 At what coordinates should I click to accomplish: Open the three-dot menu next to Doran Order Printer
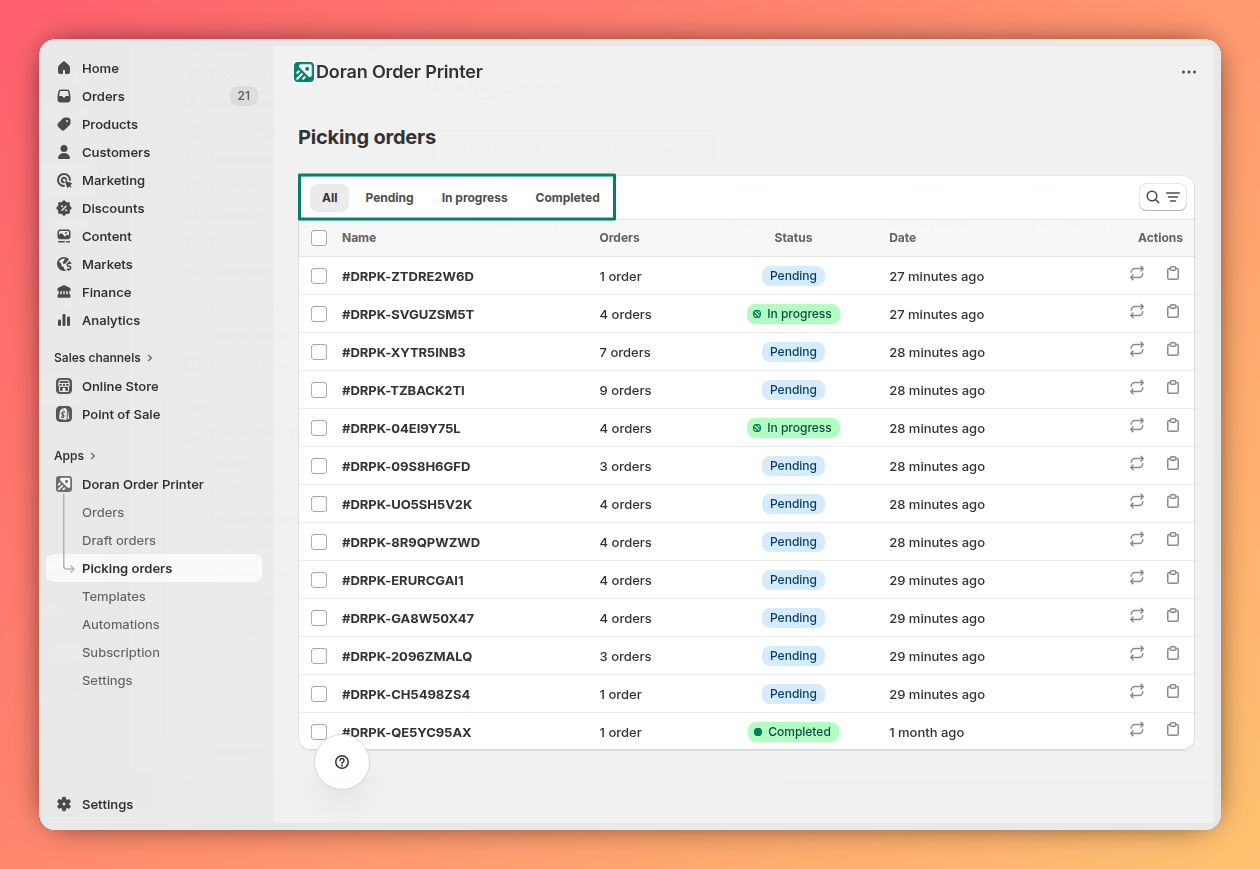(x=1189, y=71)
